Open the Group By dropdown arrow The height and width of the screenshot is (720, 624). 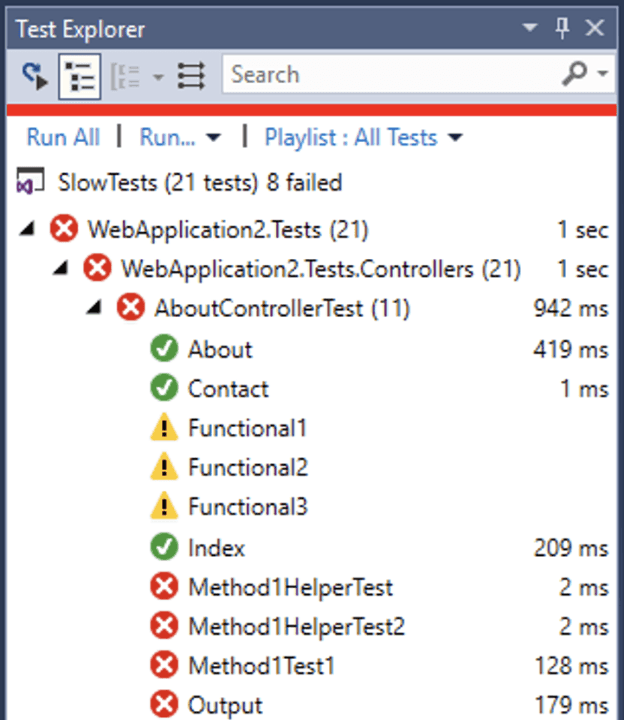(157, 75)
